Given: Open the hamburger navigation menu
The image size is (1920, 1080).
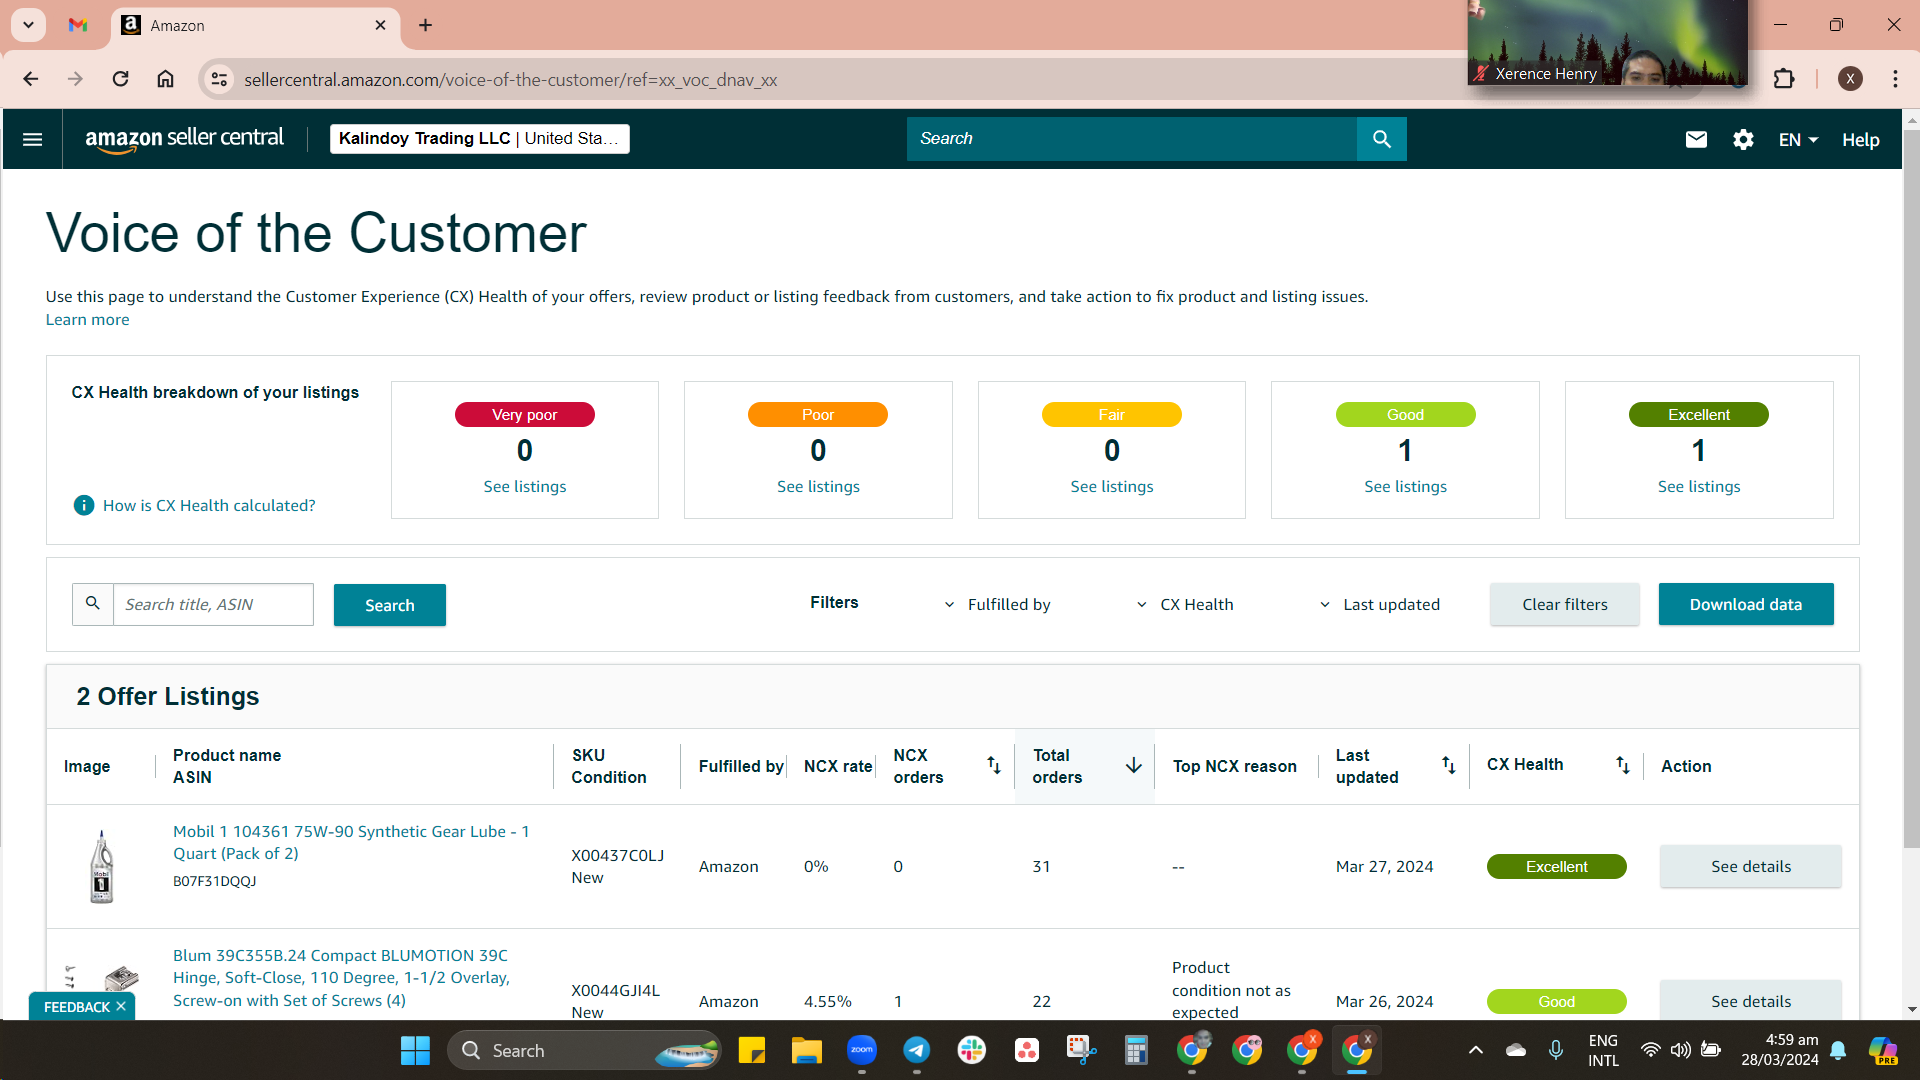Looking at the screenshot, I should pyautogui.click(x=32, y=139).
